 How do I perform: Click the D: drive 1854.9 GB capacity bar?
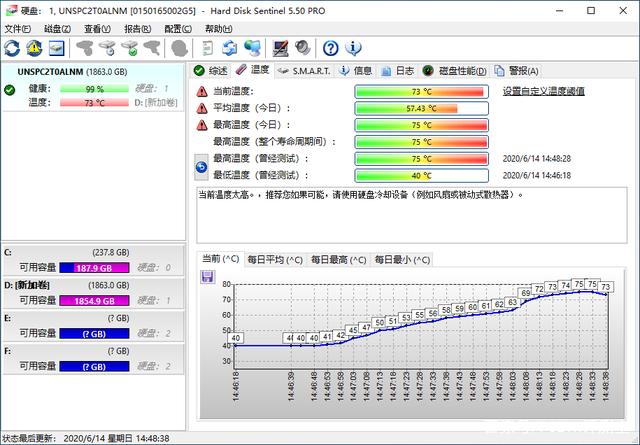[94, 301]
